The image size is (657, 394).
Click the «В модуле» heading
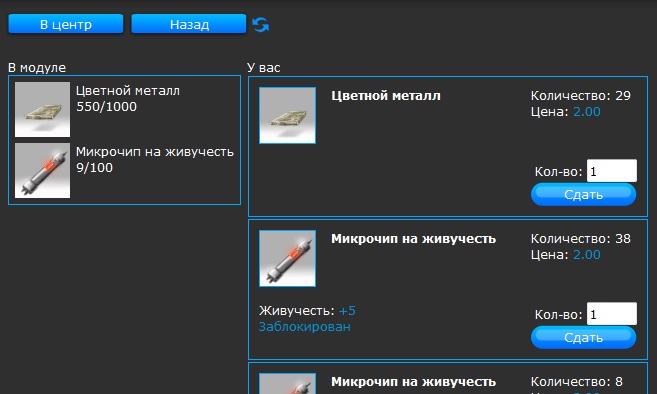tap(37, 67)
